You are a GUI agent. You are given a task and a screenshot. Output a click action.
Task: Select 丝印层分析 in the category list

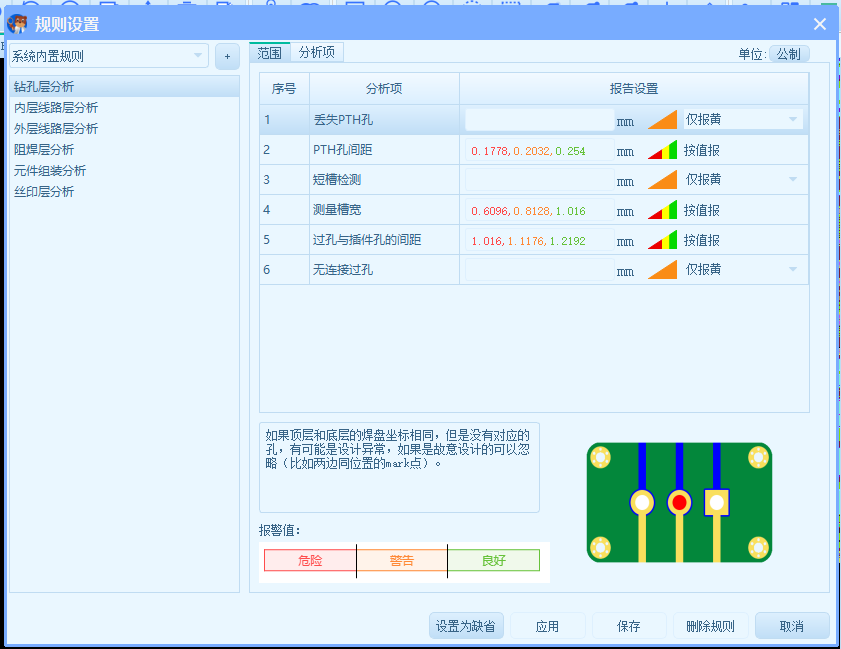click(124, 191)
